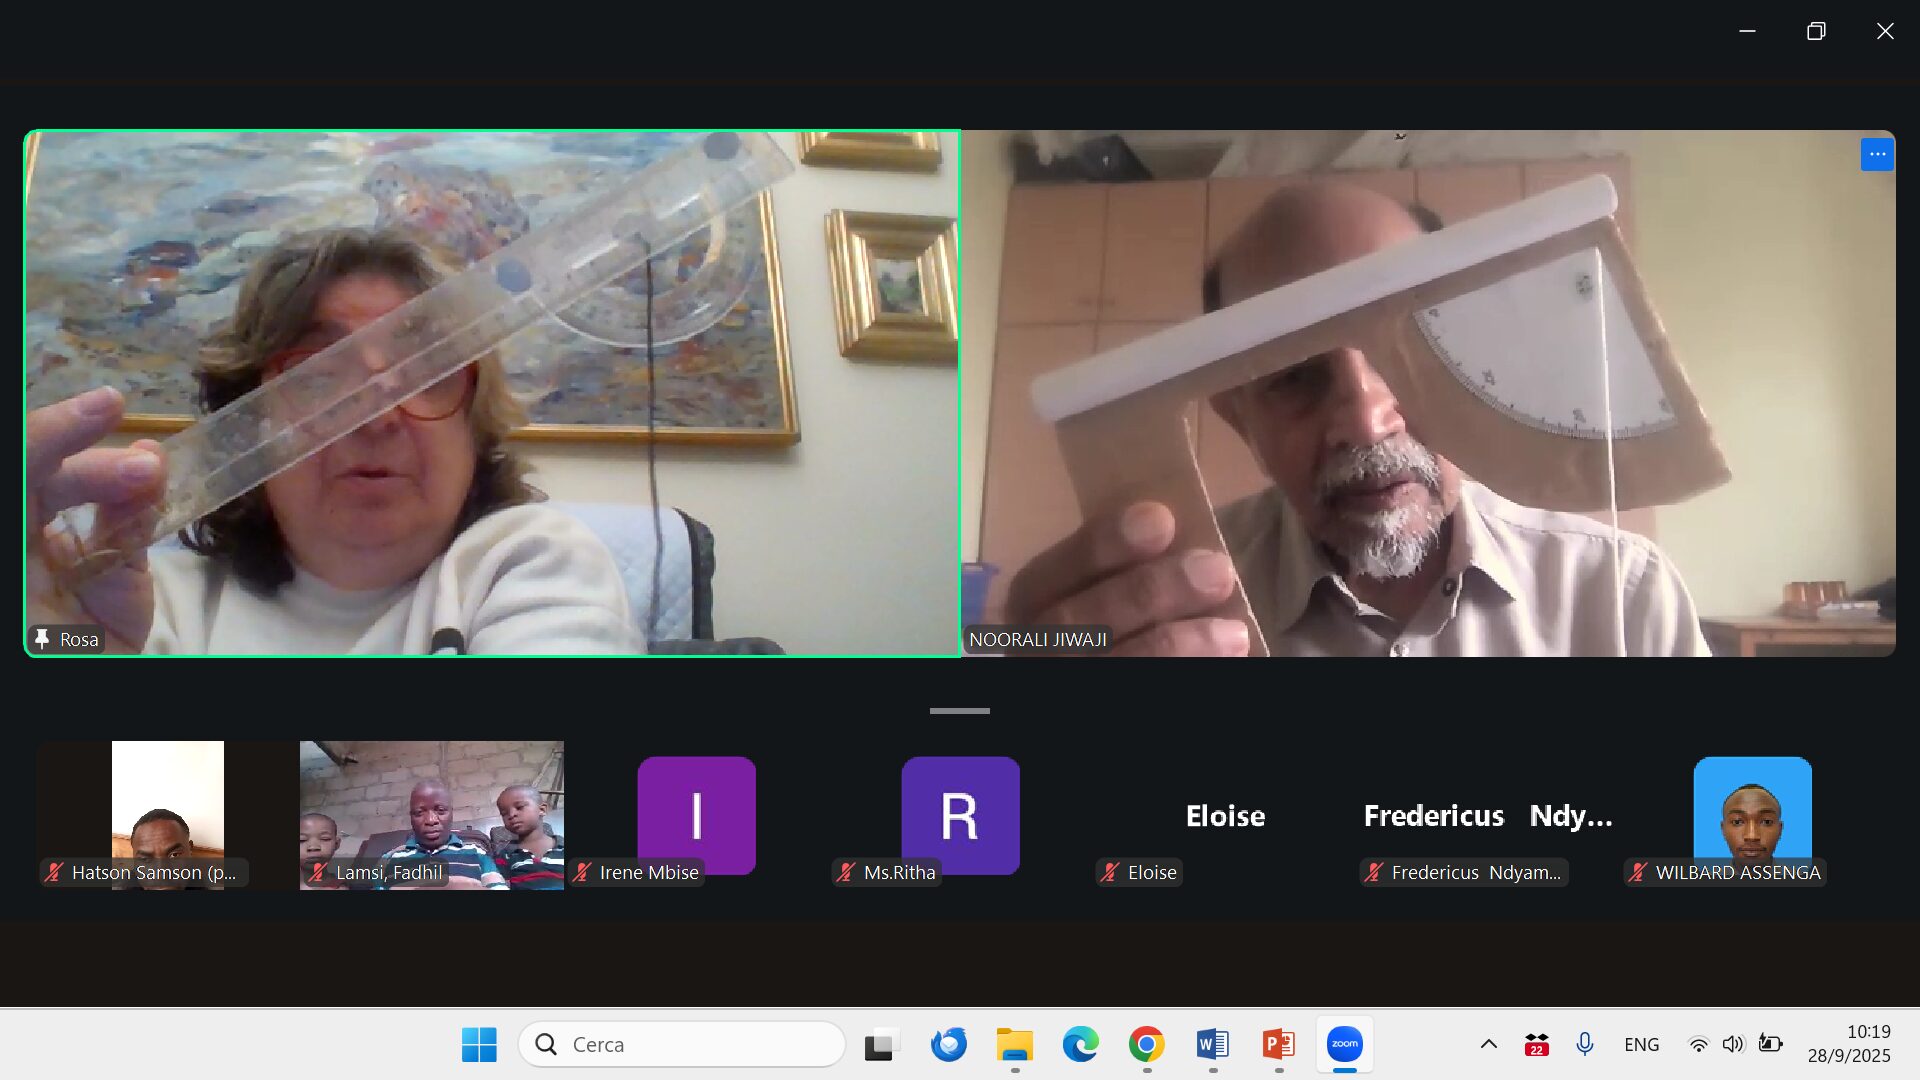The image size is (1920, 1080).
Task: Open PowerPoint from the taskbar
Action: (x=1278, y=1044)
